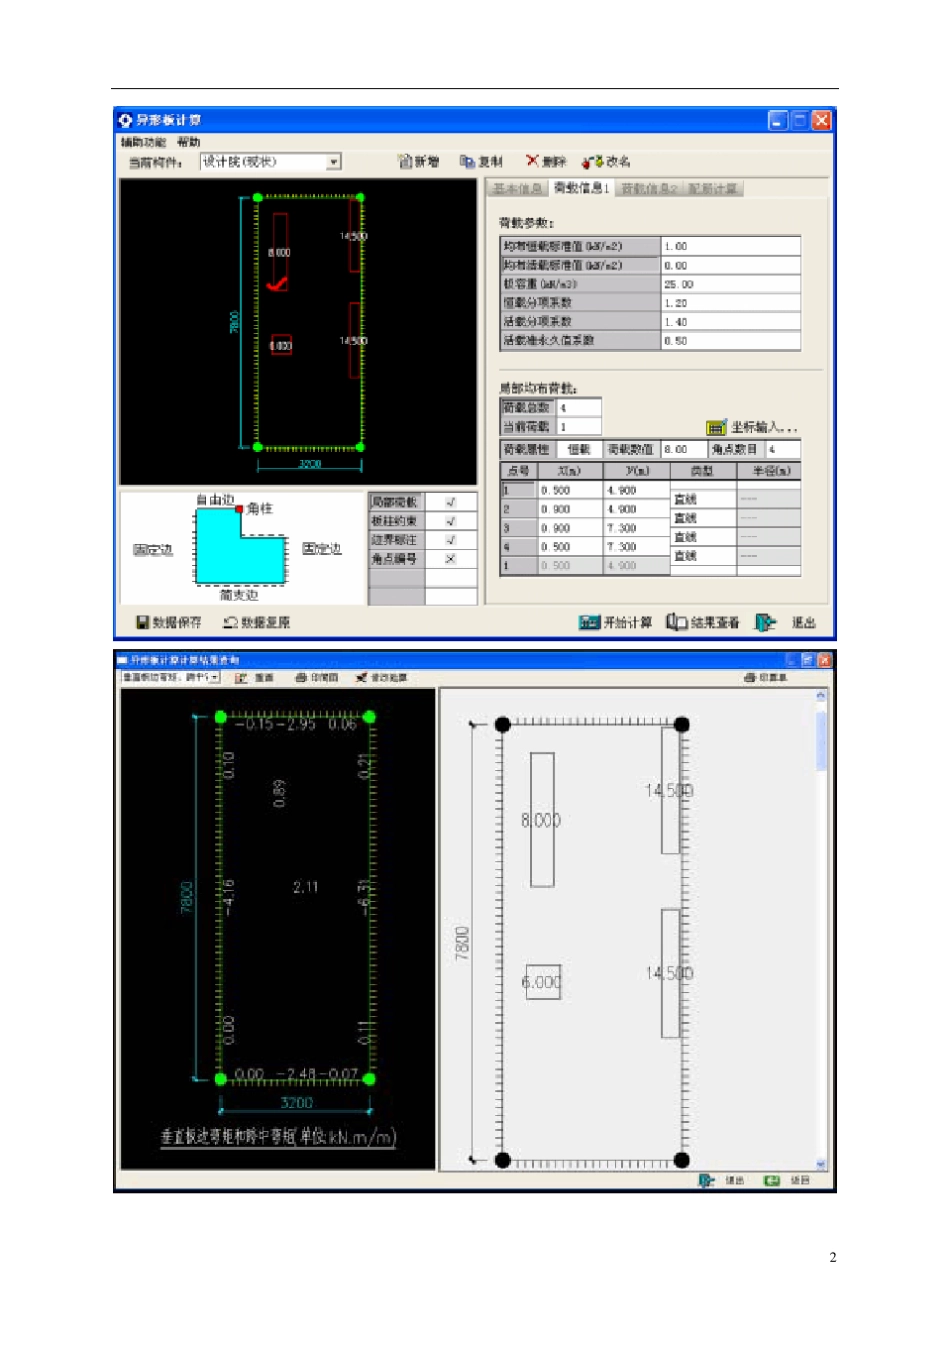950x1345 pixels.
Task: Click the modify-results icon in results toolbar
Action: (x=361, y=678)
